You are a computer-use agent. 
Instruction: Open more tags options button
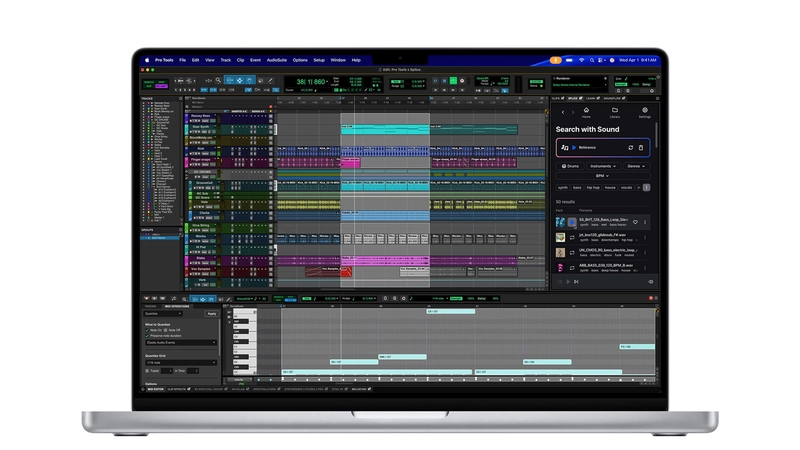[646, 187]
